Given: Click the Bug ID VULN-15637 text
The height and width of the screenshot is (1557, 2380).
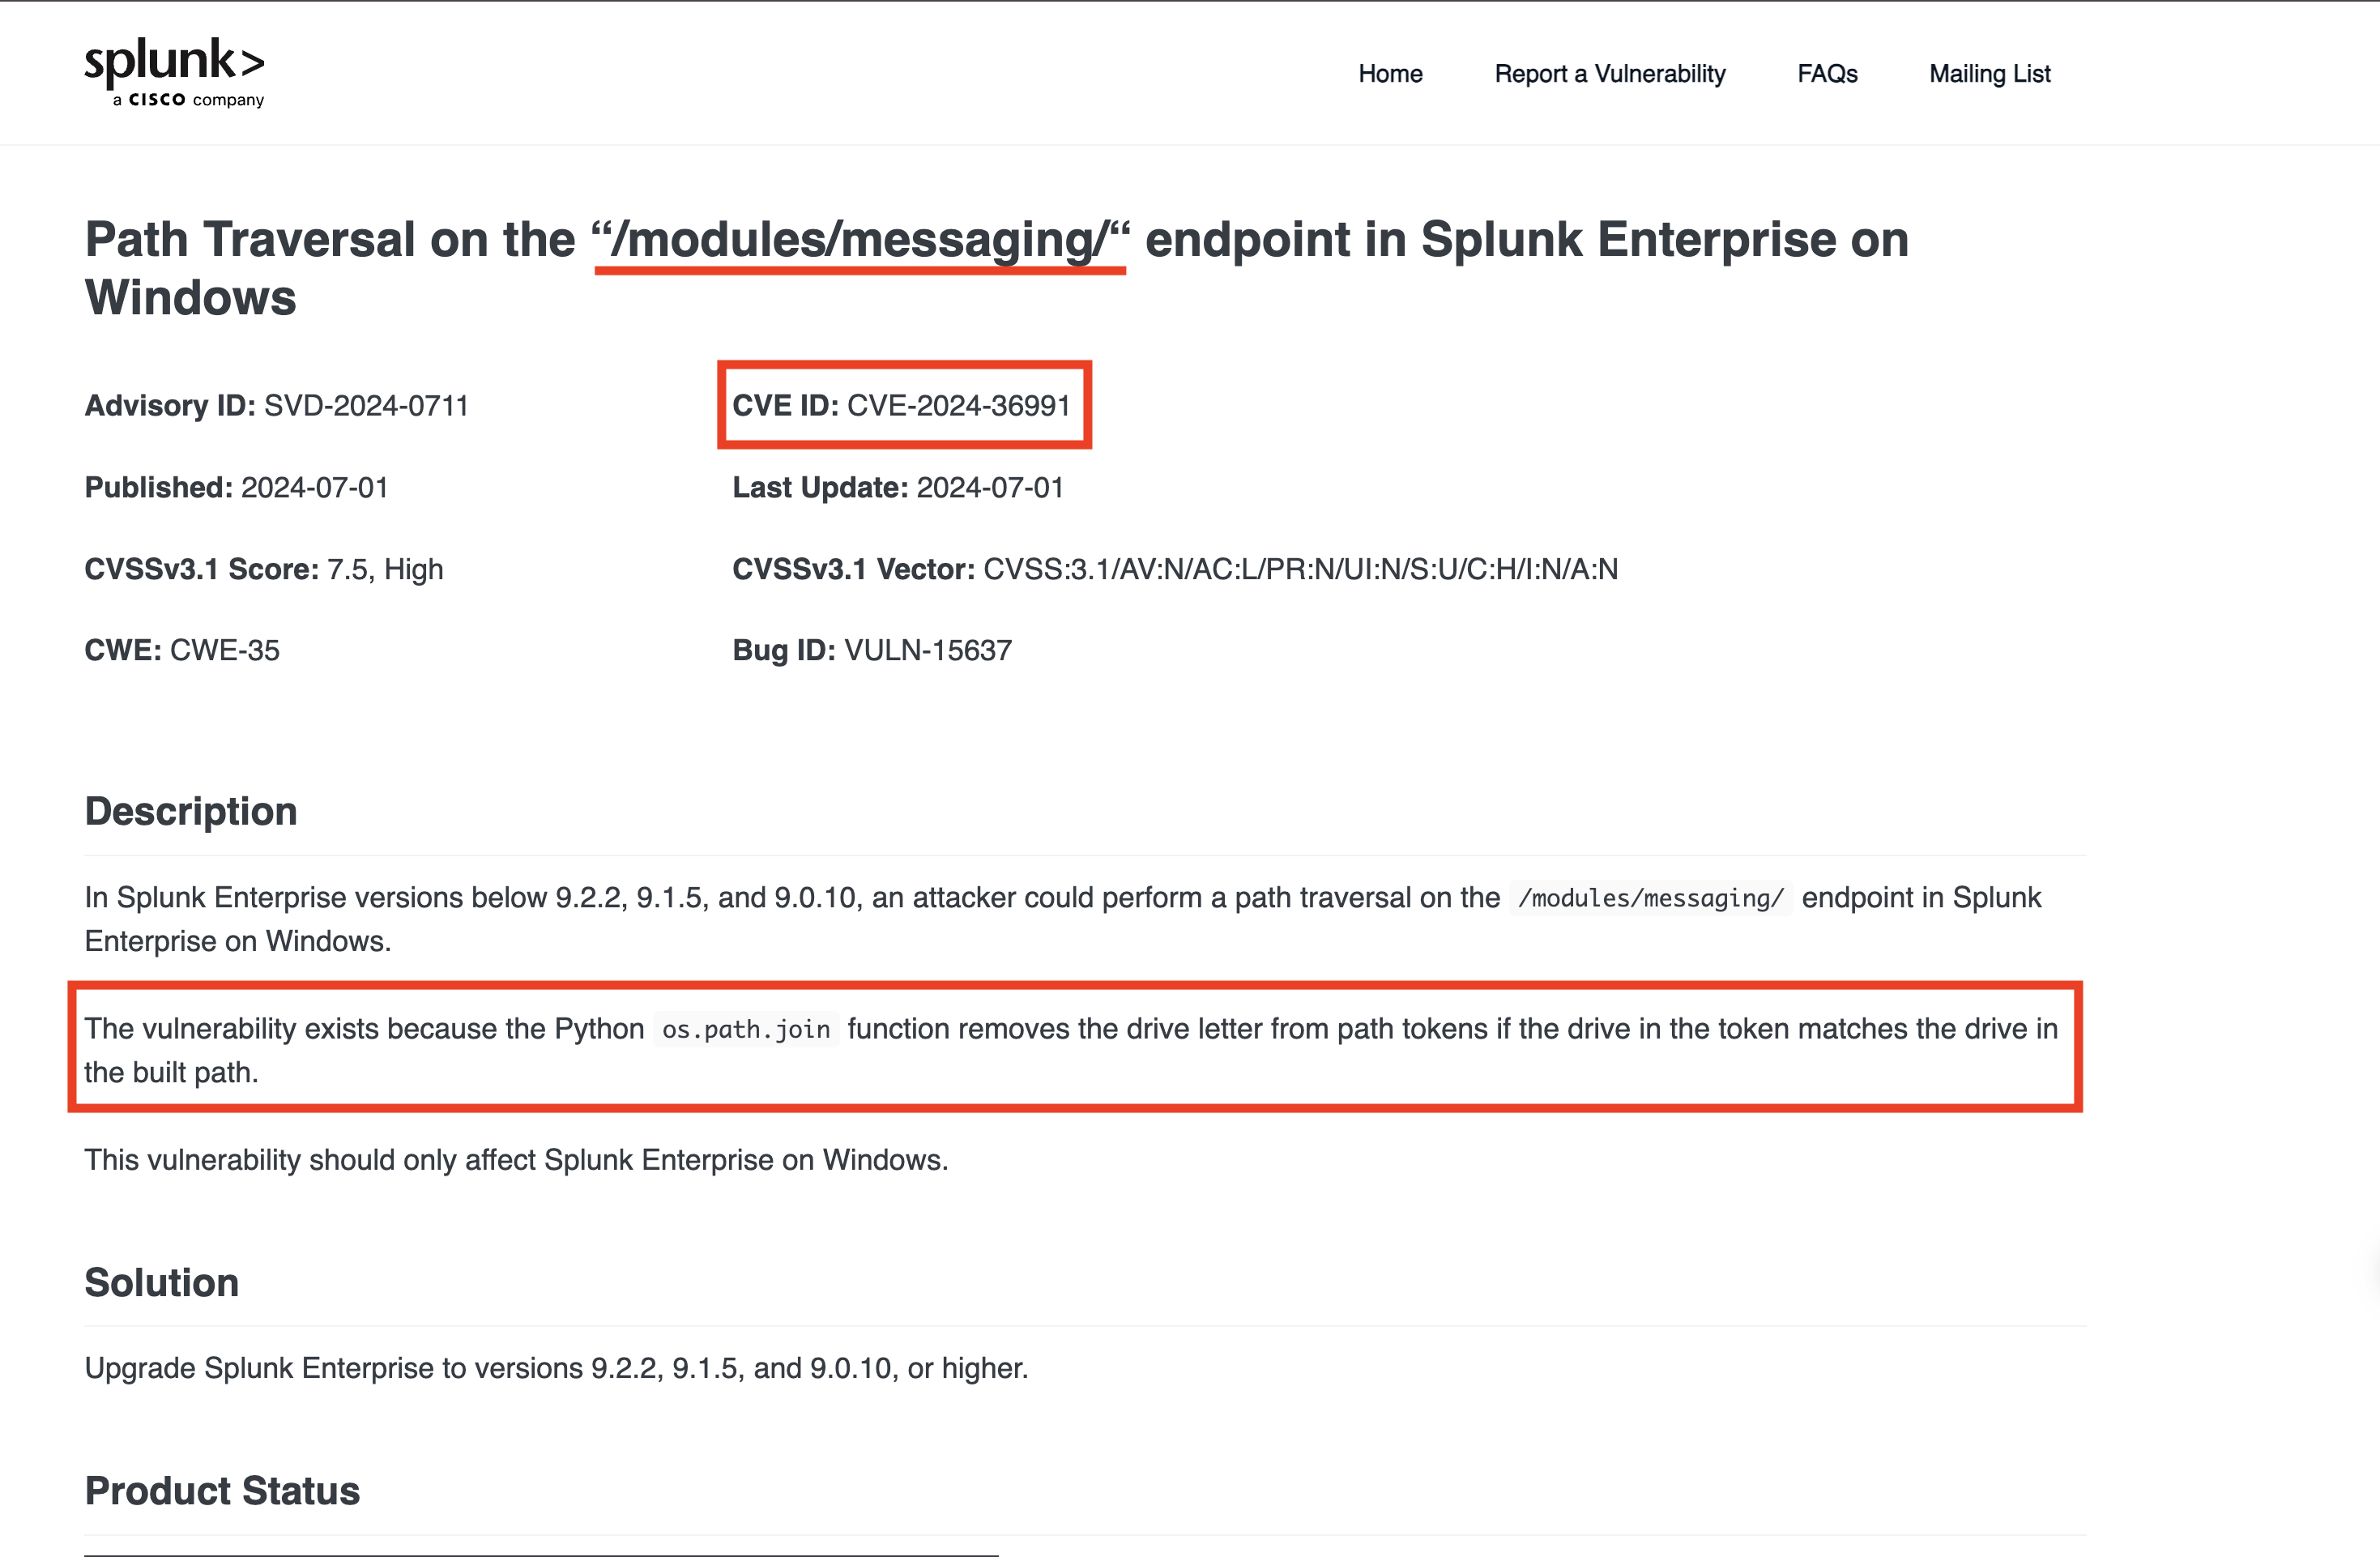Looking at the screenshot, I should click(927, 650).
